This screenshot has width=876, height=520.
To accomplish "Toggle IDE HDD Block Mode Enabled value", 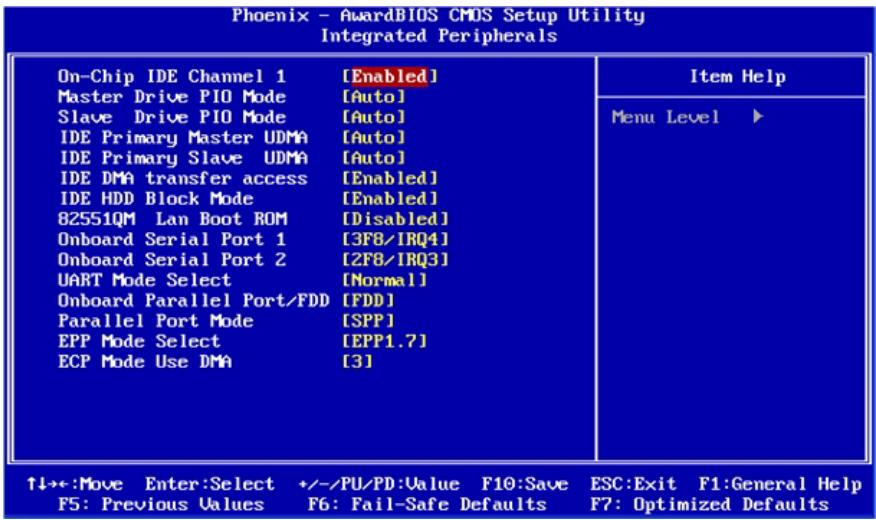I will 390,199.
